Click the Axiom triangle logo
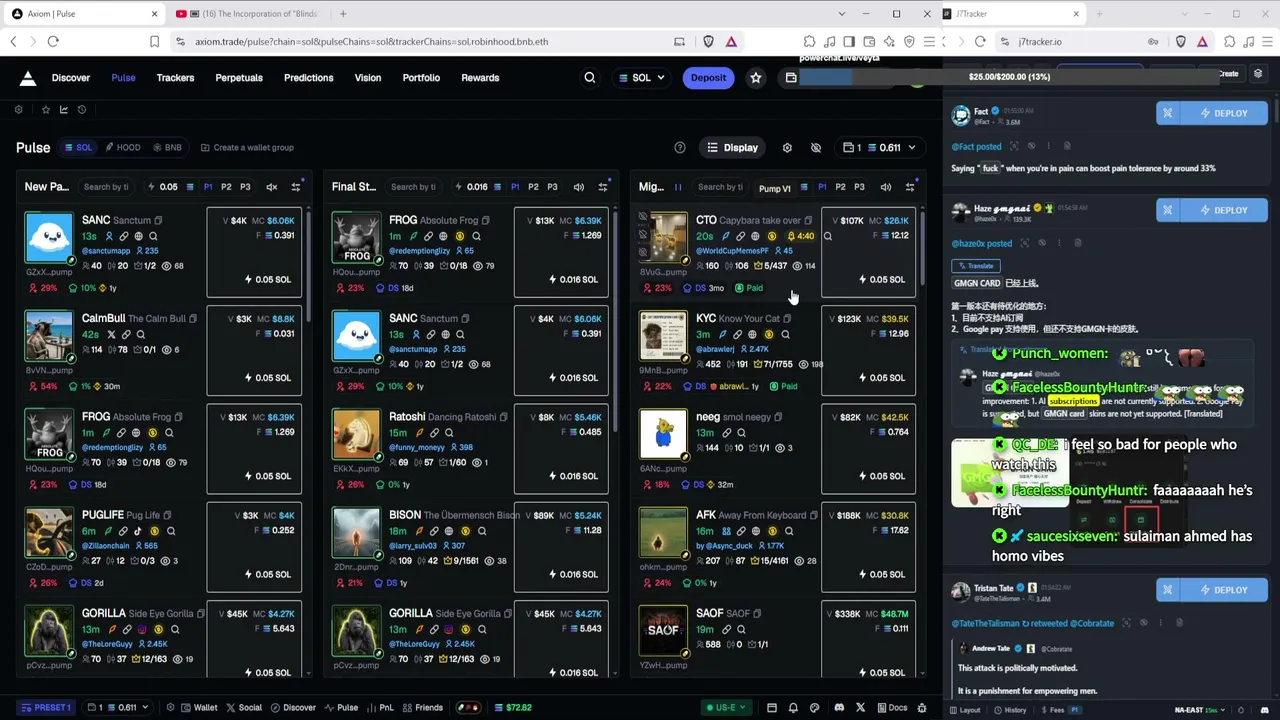The width and height of the screenshot is (1280, 720). coord(28,78)
